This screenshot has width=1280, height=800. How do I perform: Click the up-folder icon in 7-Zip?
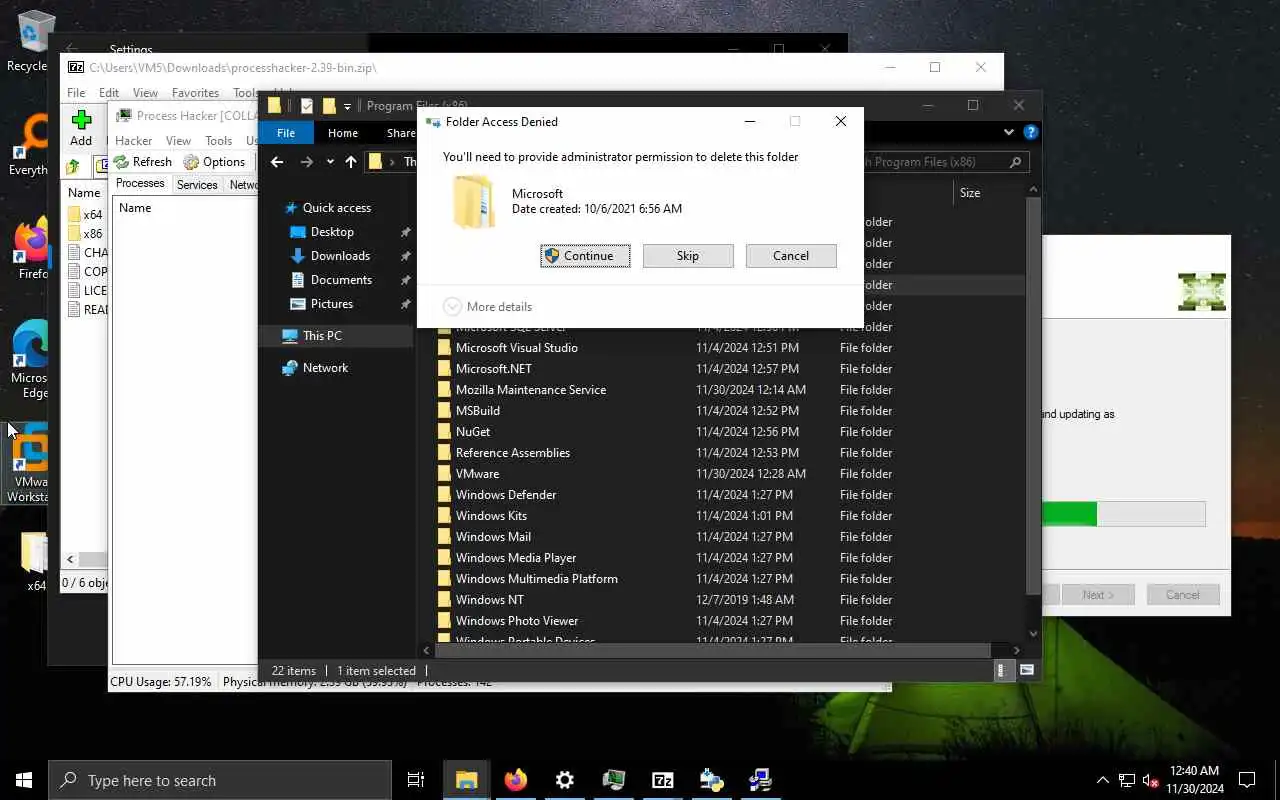click(73, 167)
